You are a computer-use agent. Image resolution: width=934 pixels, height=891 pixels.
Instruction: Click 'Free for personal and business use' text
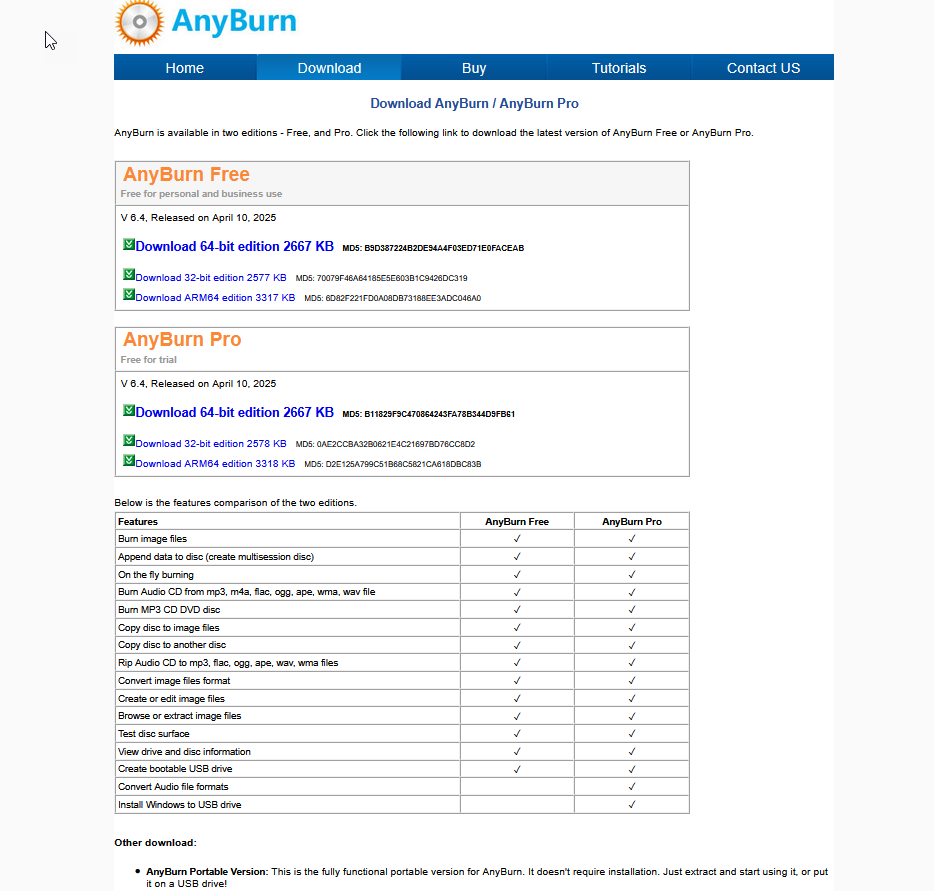(201, 194)
